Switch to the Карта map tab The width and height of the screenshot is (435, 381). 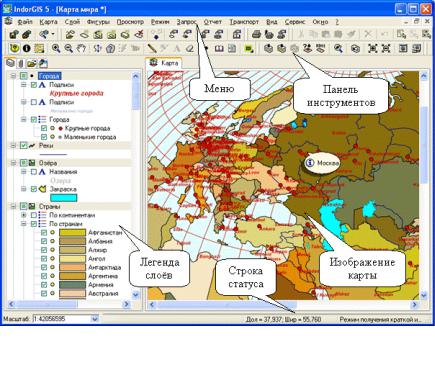pyautogui.click(x=164, y=63)
